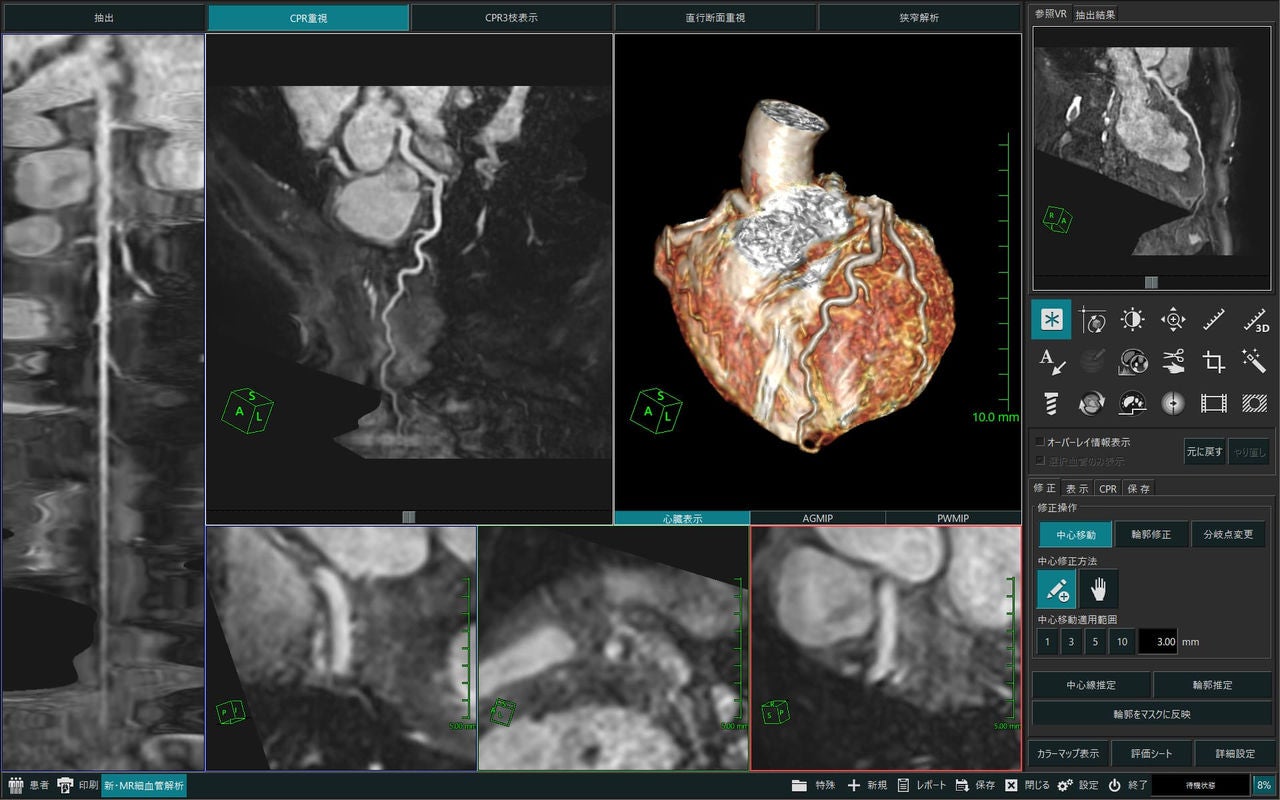Select the brightness/contrast window level tool
Image resolution: width=1280 pixels, height=800 pixels.
(x=1132, y=320)
